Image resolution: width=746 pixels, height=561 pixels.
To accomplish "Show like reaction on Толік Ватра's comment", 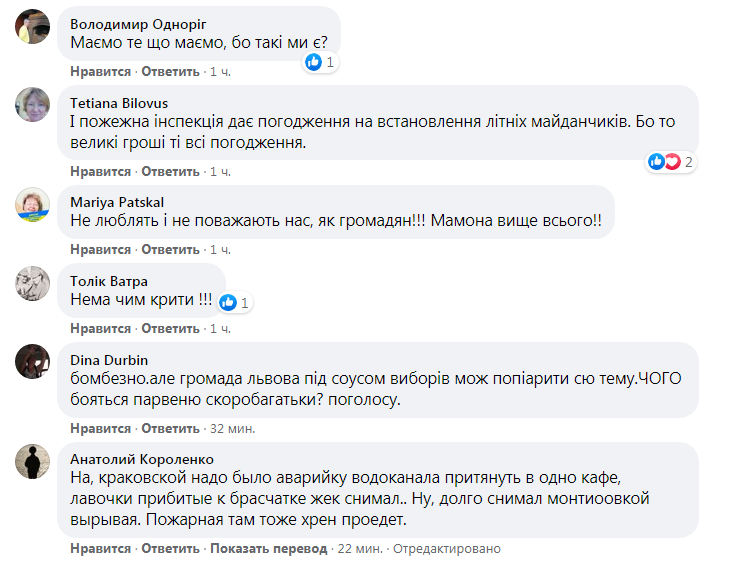I will (233, 302).
